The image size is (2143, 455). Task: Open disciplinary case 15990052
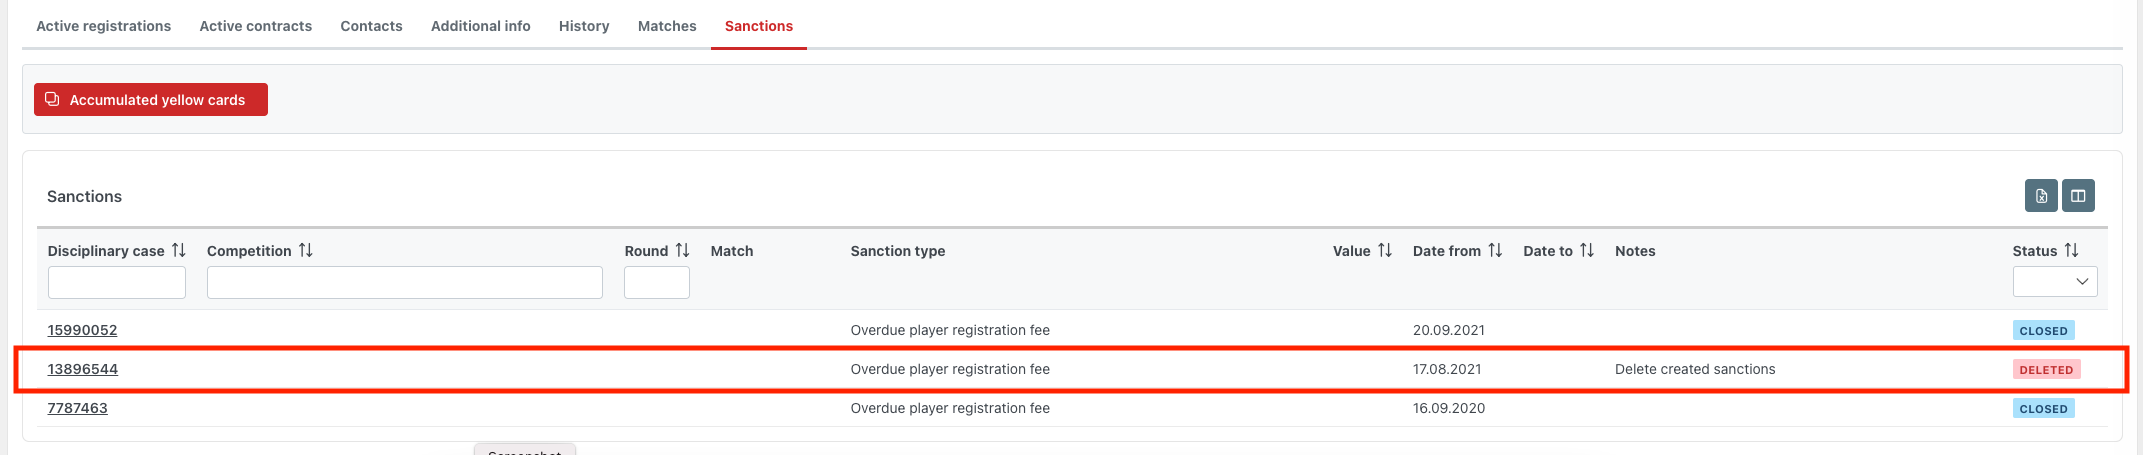click(x=82, y=330)
